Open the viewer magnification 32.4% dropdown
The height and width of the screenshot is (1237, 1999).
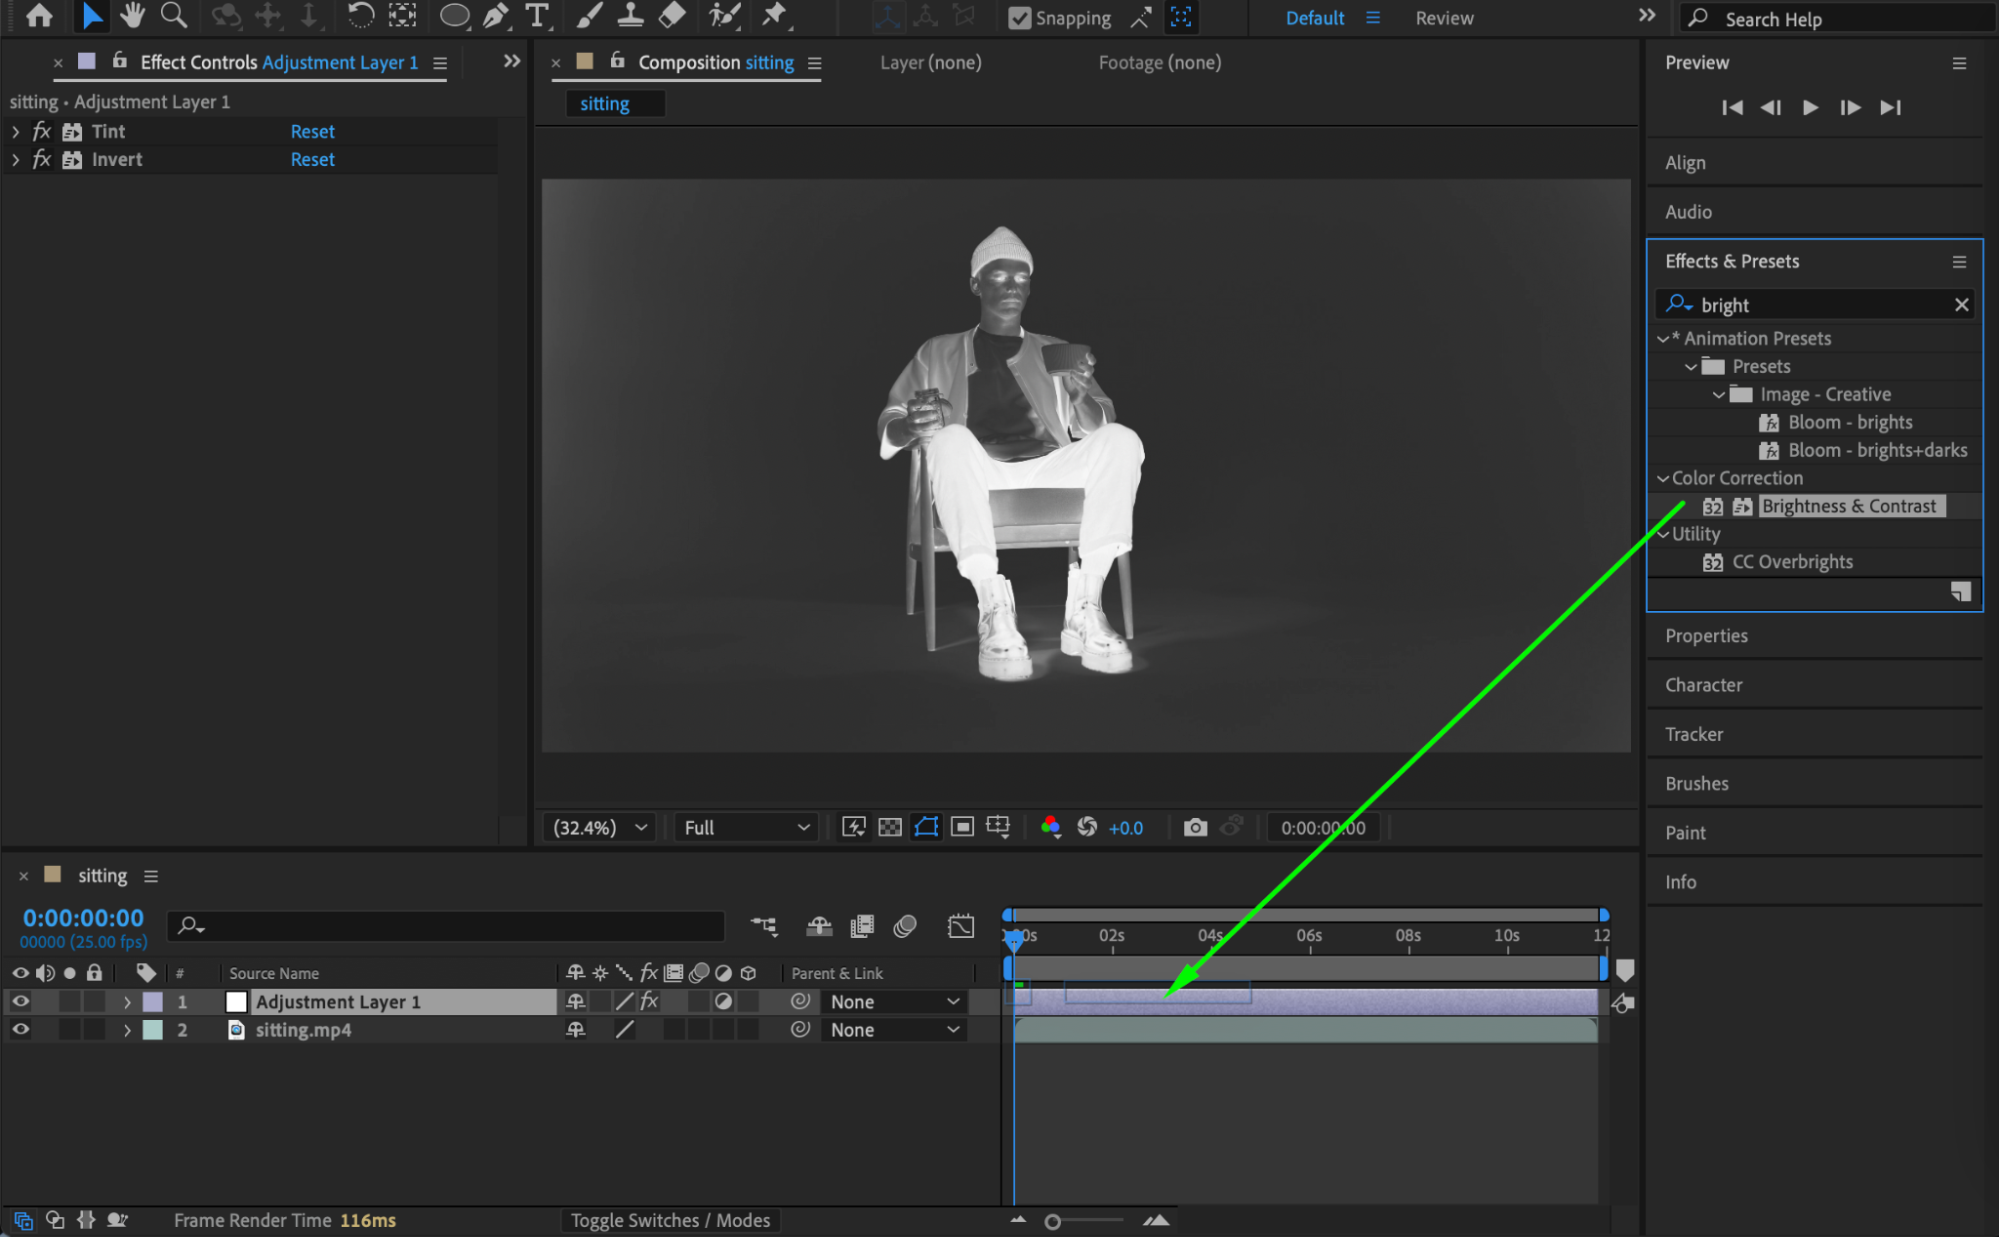pos(600,827)
